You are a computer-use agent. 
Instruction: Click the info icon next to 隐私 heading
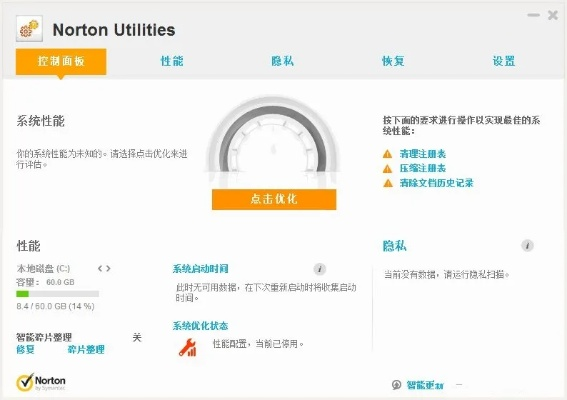point(527,246)
